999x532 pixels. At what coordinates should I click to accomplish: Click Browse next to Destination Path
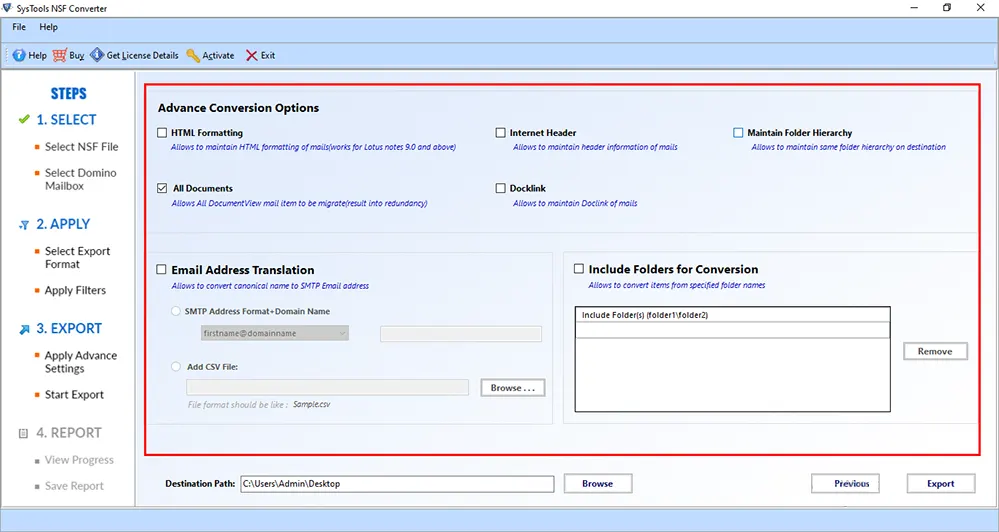click(x=598, y=484)
